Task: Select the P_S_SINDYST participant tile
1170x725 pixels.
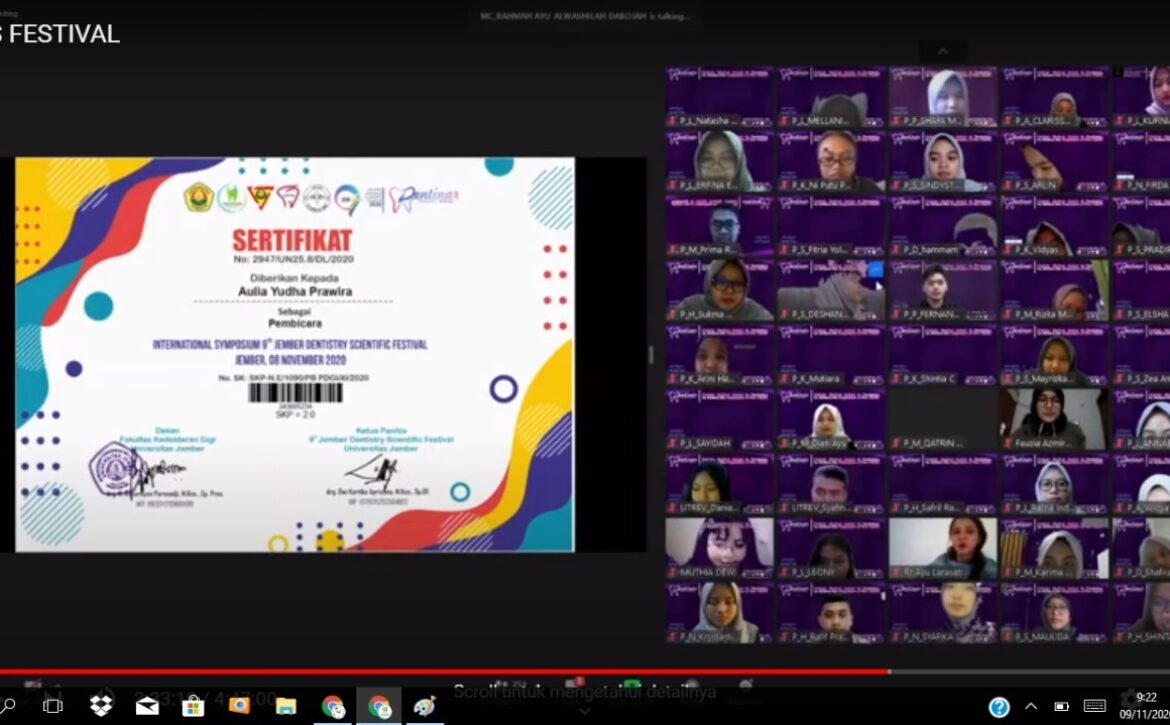Action: 943,162
